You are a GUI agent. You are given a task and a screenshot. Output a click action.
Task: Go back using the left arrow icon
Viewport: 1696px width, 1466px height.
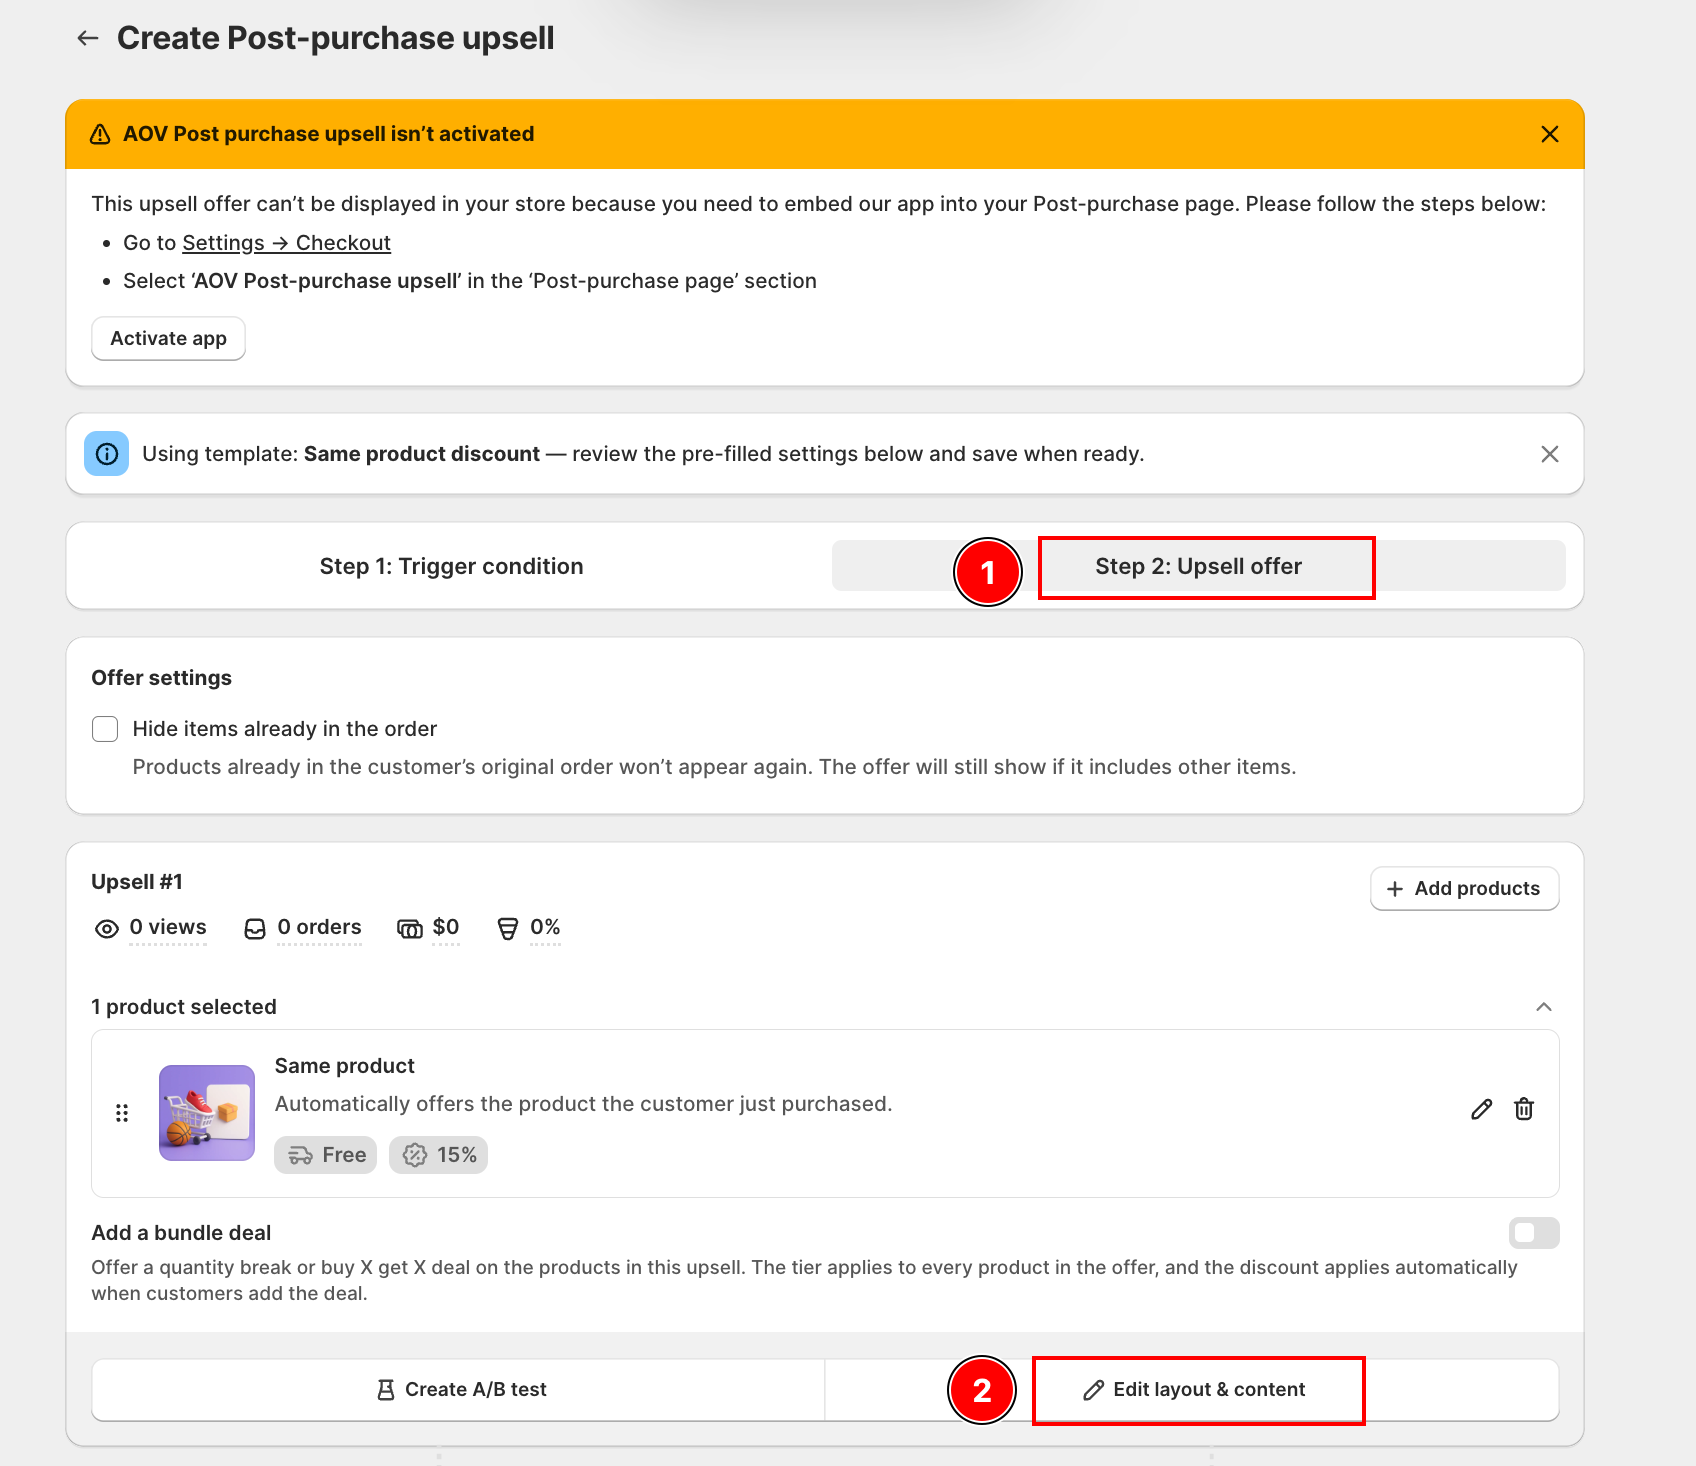tap(88, 38)
